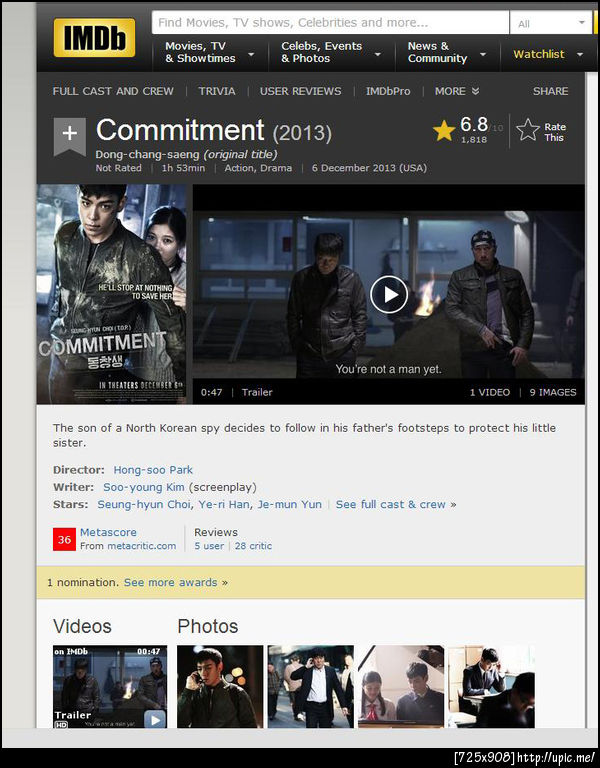The image size is (600, 768).
Task: Expand the MORE submenu
Action: (456, 91)
